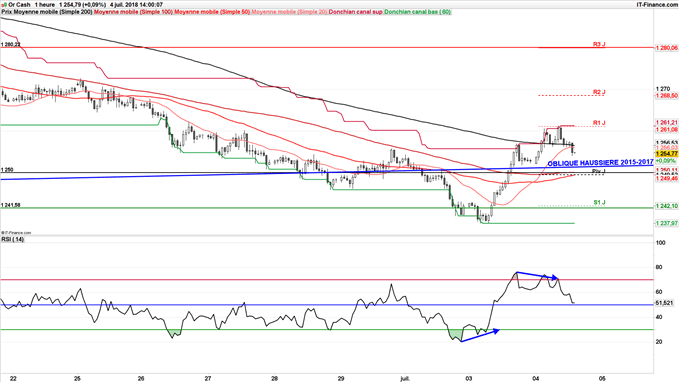
Task: Click the juil. month marker on time axis
Action: coord(405,378)
